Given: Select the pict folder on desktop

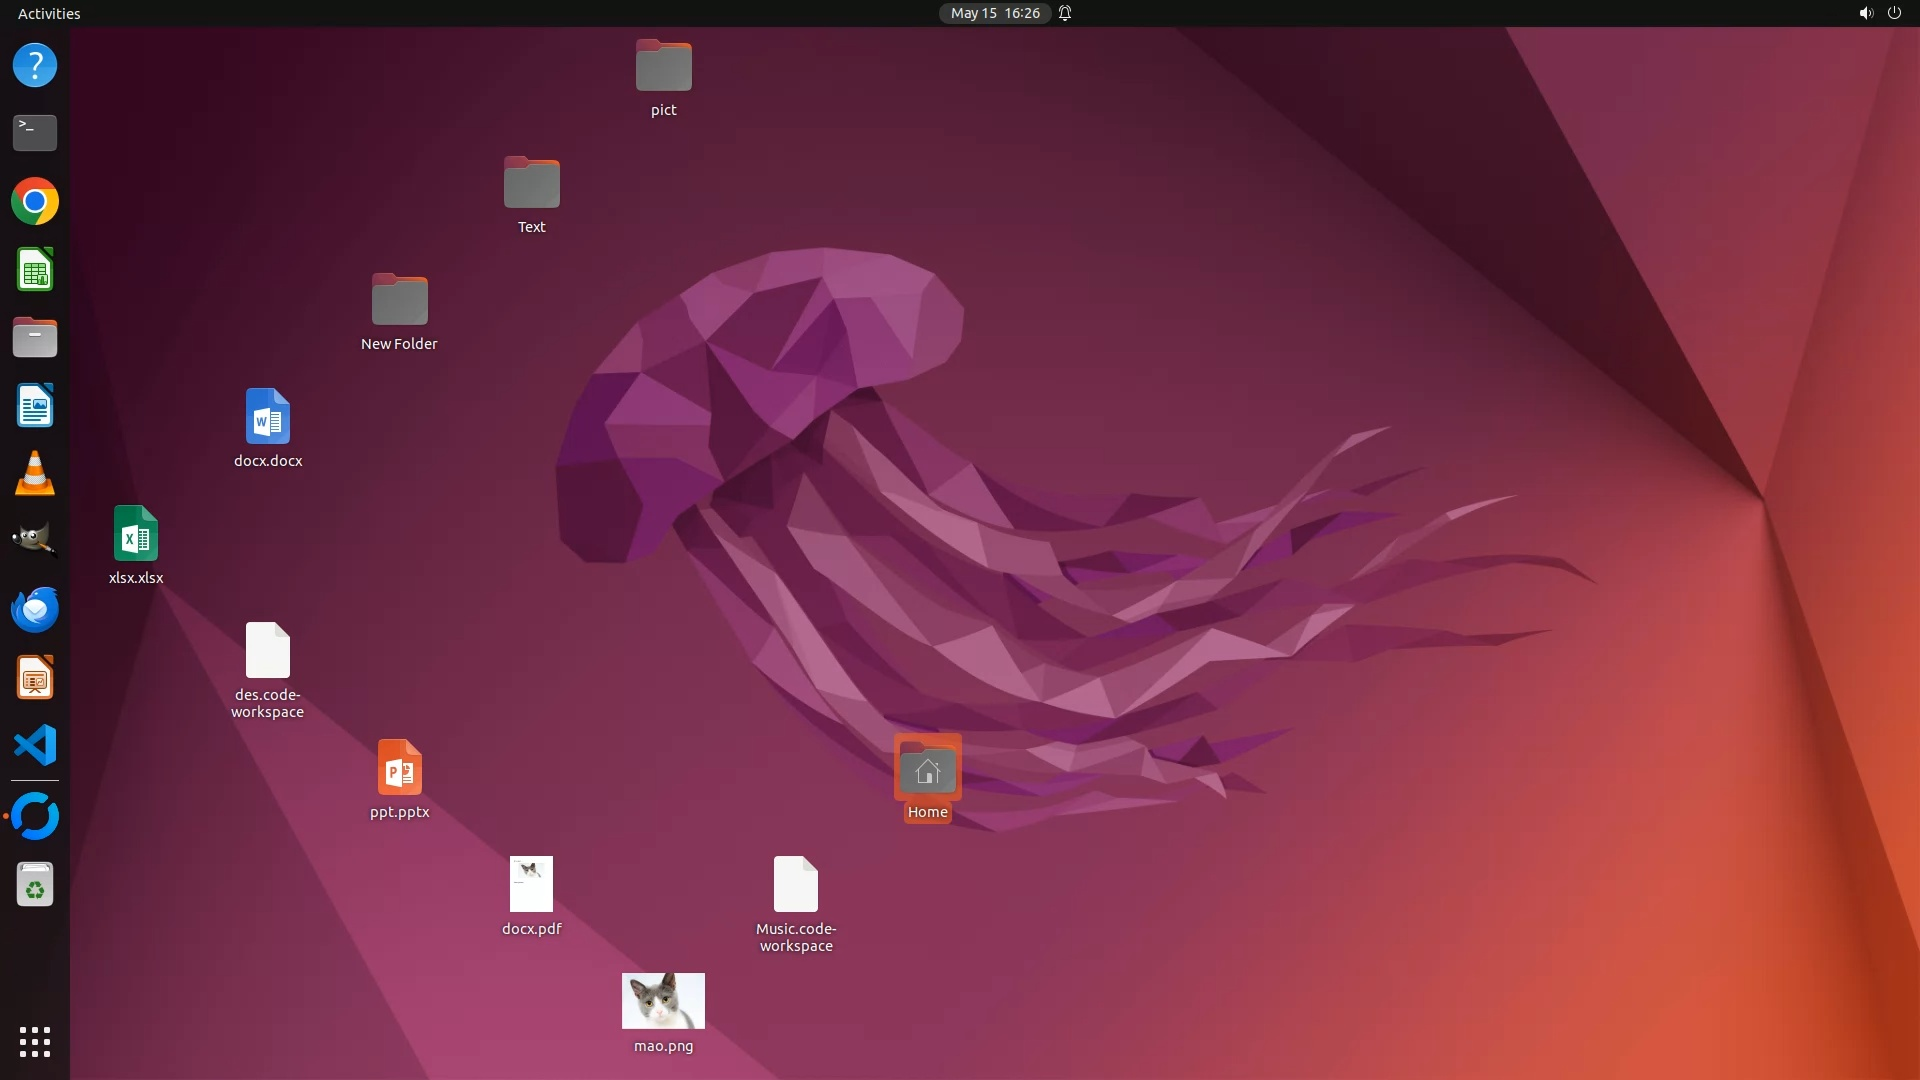Looking at the screenshot, I should [663, 67].
